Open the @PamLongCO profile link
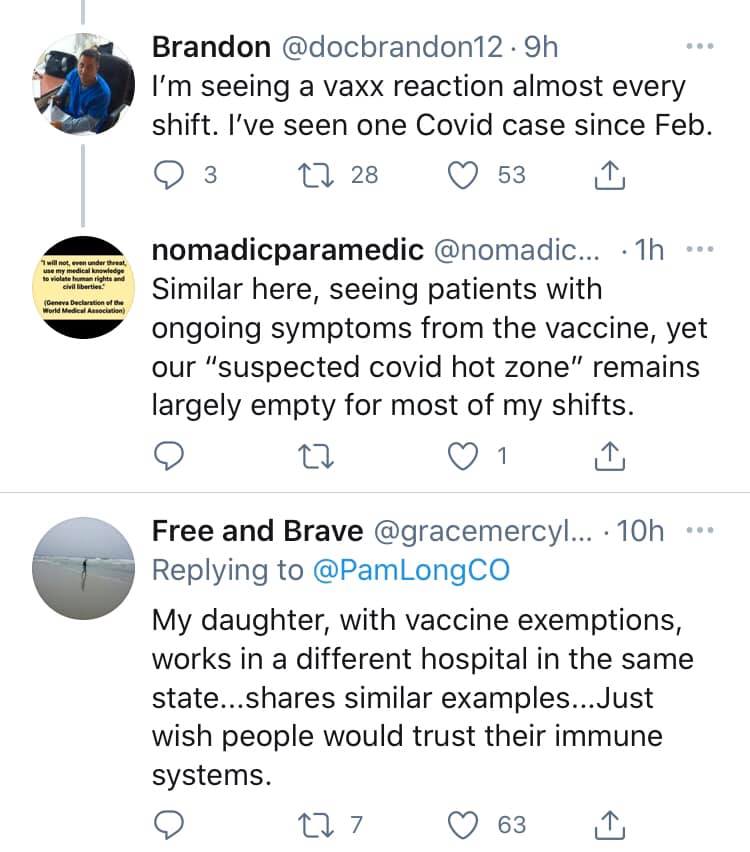This screenshot has width=750, height=852. (x=412, y=570)
